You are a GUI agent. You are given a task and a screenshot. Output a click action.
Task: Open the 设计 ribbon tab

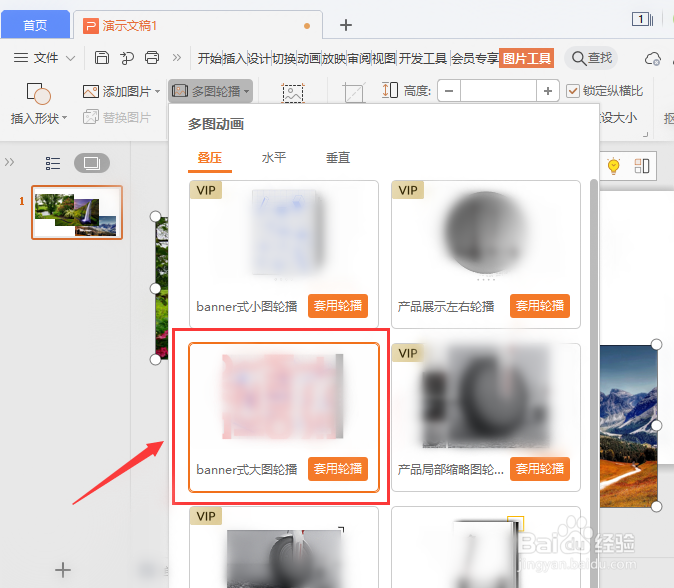[259, 58]
